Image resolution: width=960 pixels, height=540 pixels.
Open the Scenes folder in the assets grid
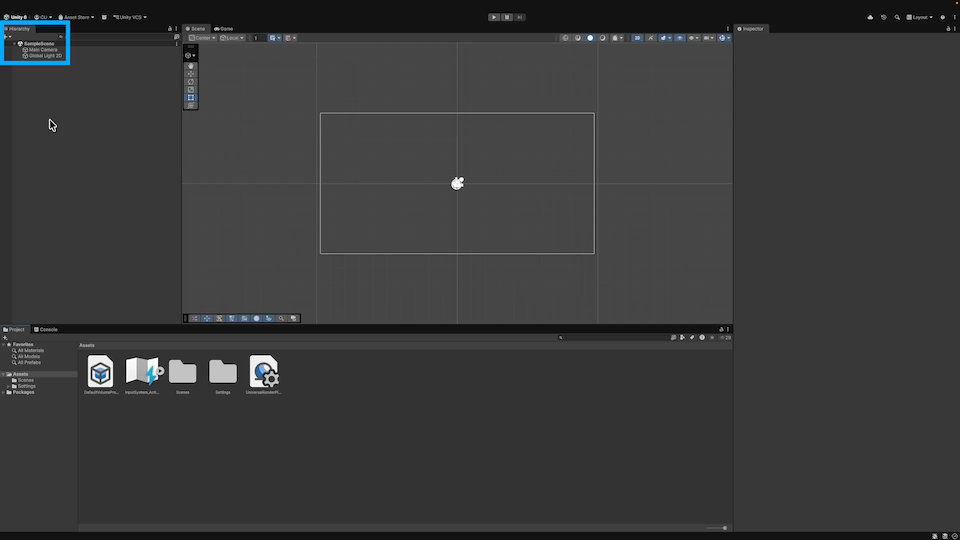[x=182, y=375]
